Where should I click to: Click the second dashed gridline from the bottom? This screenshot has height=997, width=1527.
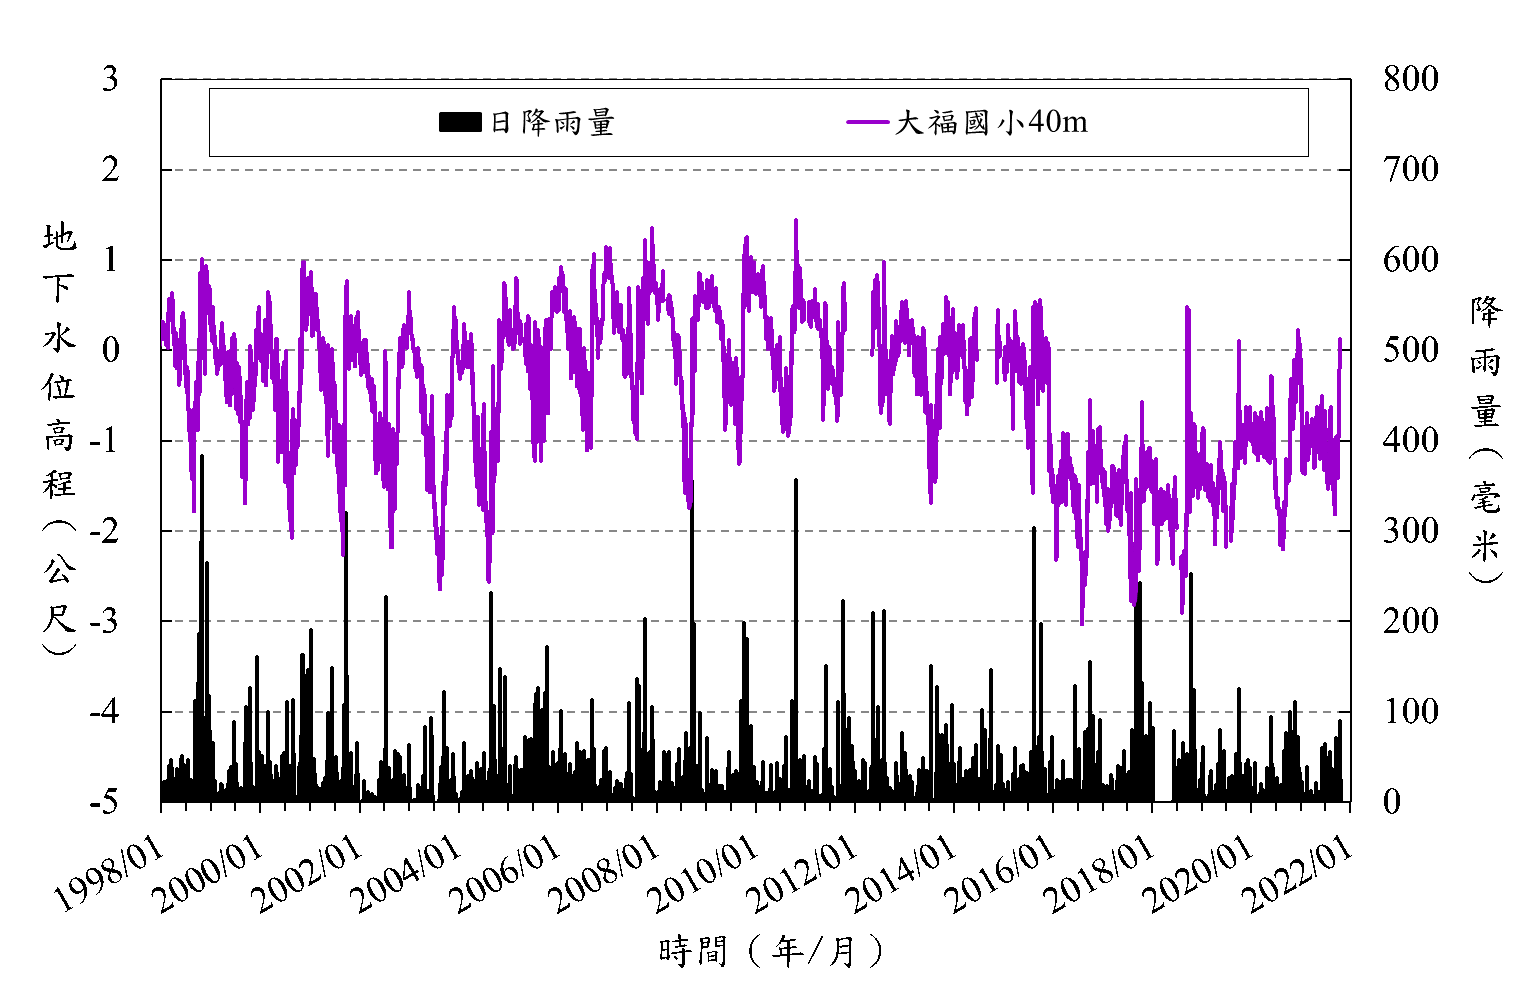coord(756,621)
